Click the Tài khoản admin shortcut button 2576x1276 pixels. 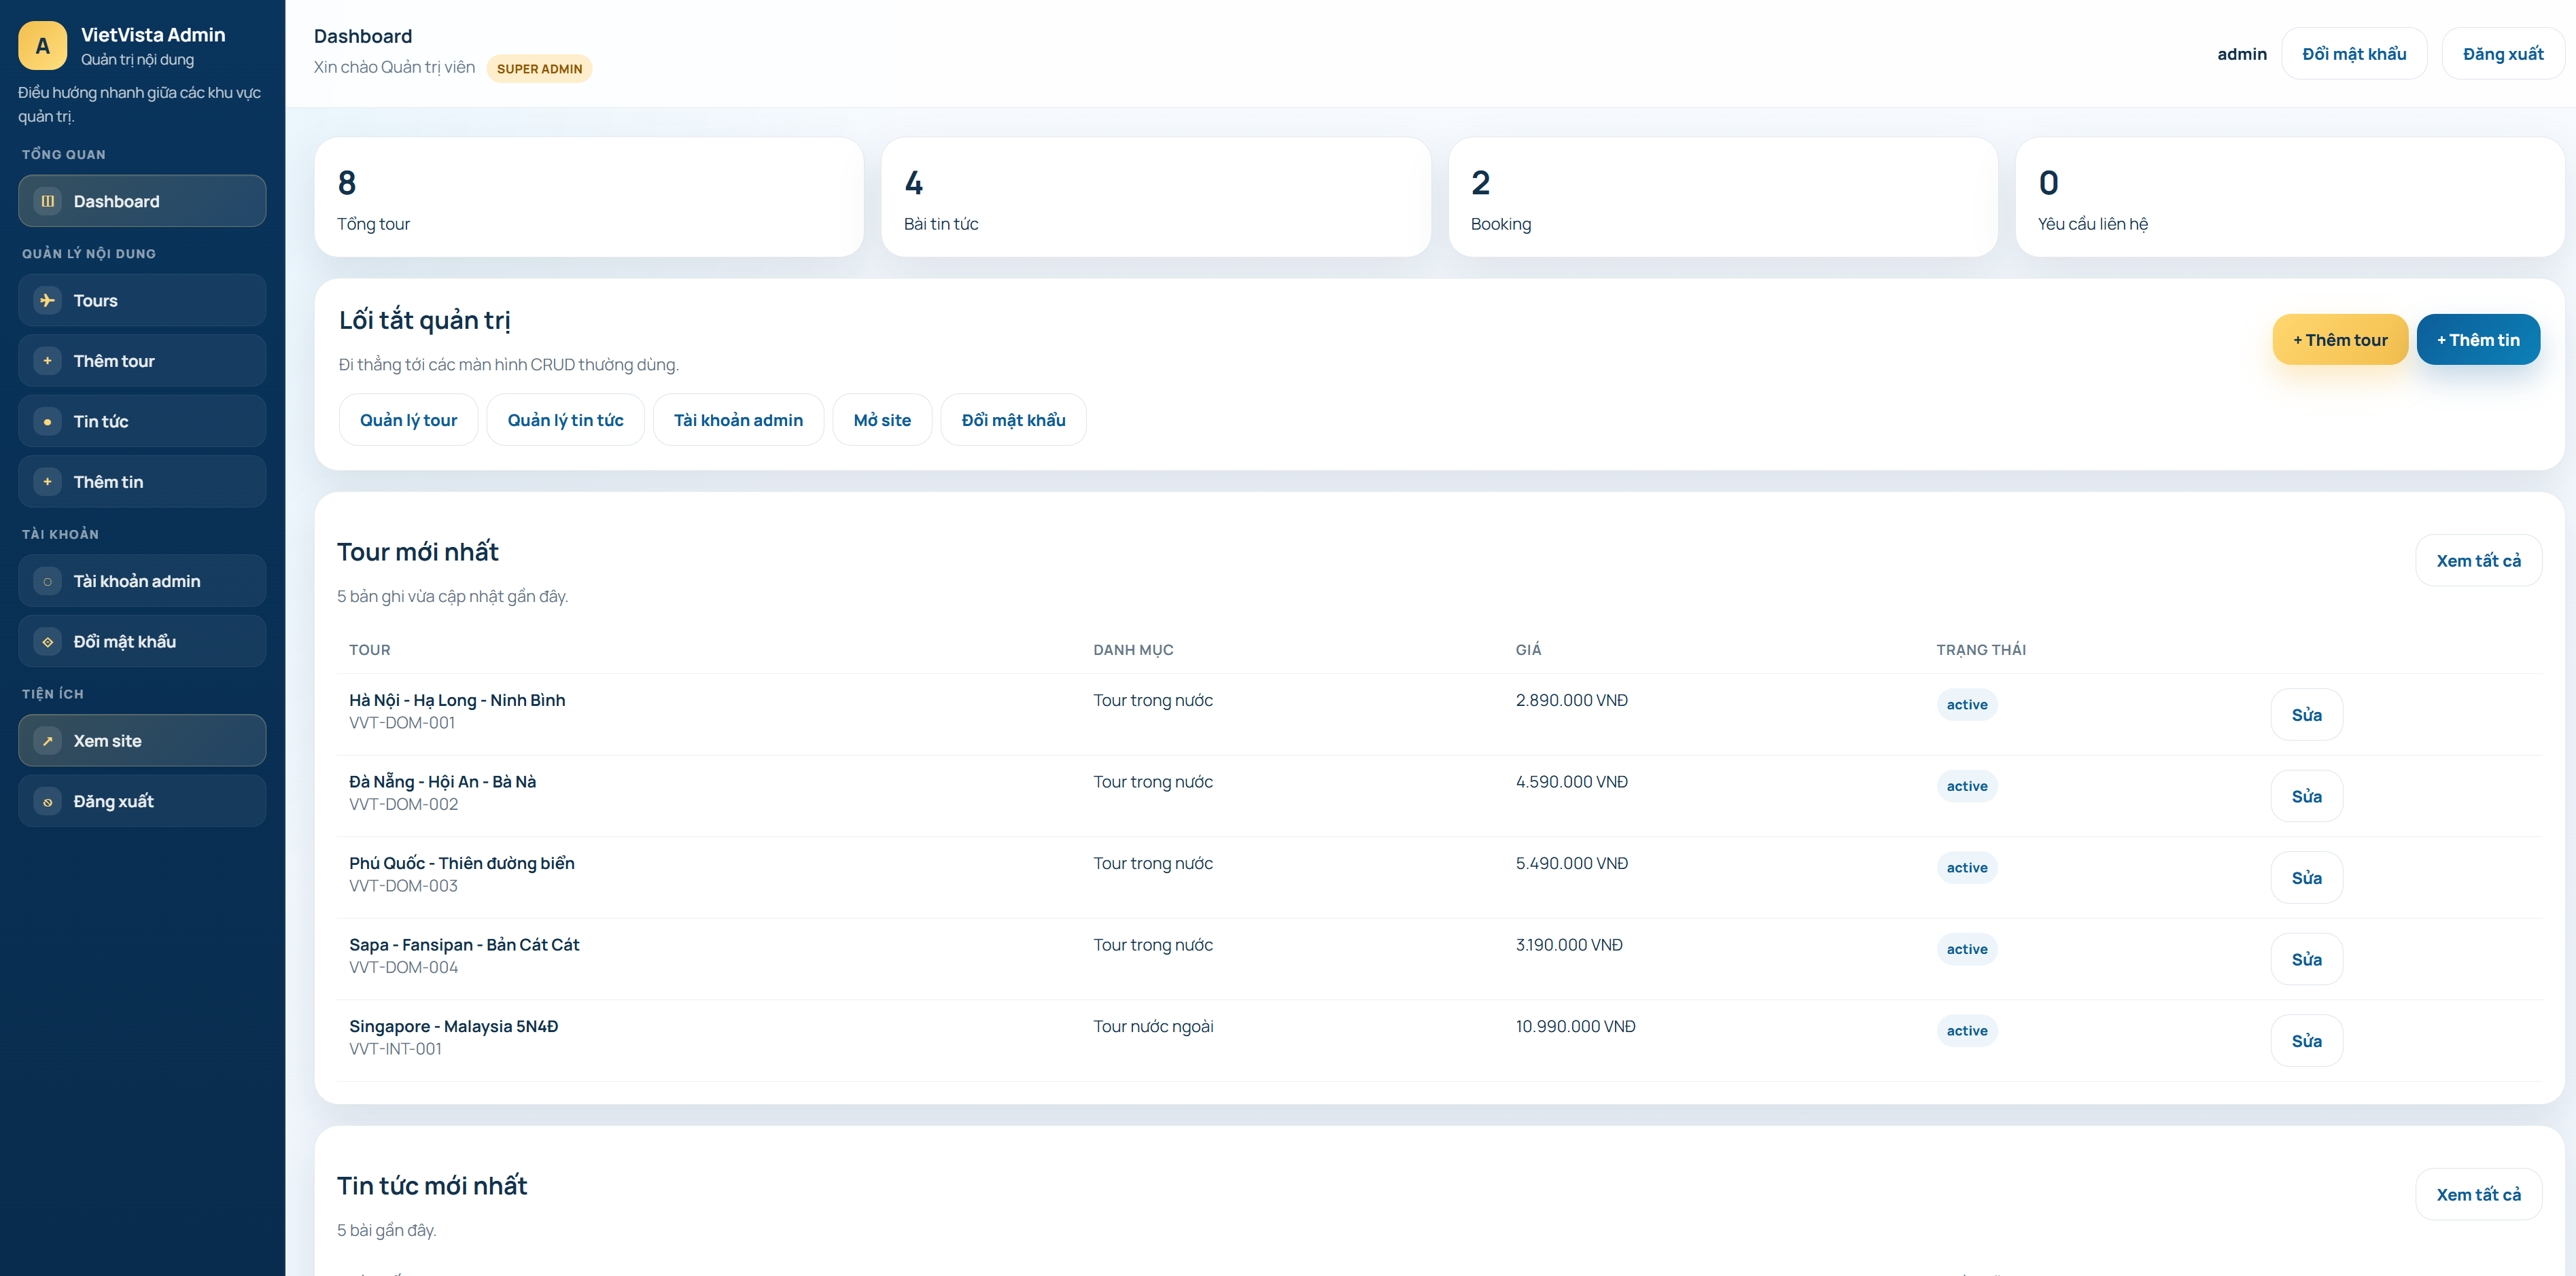[x=738, y=420]
